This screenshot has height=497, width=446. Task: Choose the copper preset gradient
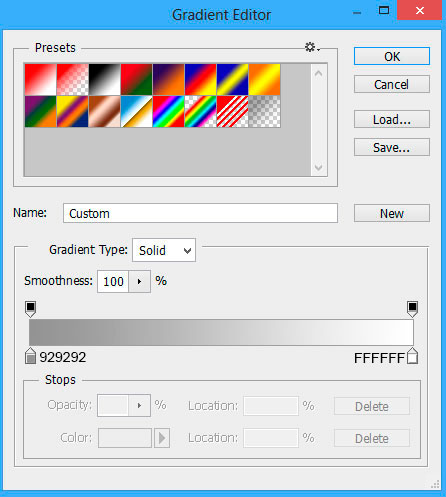pos(104,111)
